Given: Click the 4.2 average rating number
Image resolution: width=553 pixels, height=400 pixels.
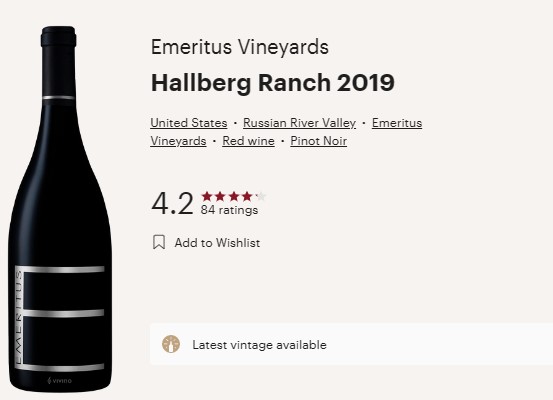Looking at the screenshot, I should (x=172, y=204).
